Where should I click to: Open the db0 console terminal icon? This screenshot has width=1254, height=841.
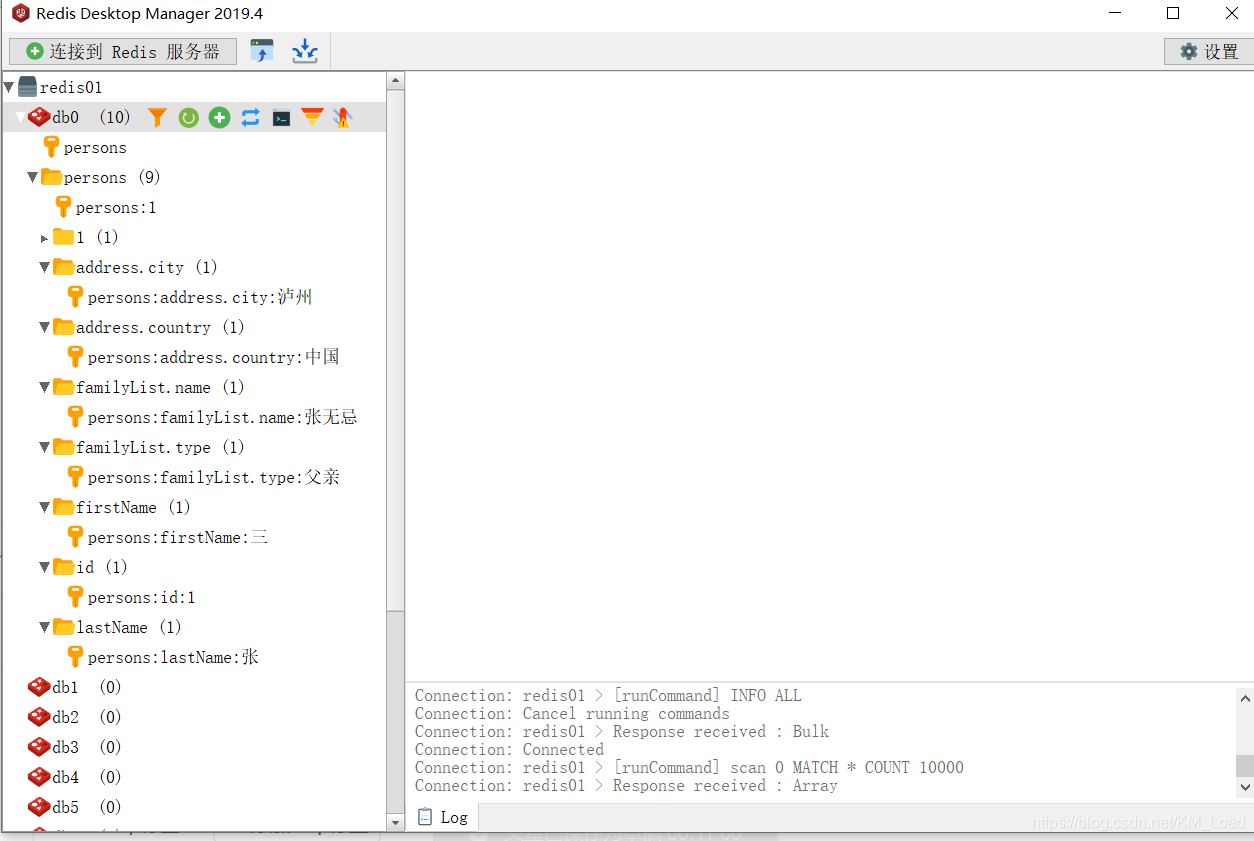click(281, 117)
